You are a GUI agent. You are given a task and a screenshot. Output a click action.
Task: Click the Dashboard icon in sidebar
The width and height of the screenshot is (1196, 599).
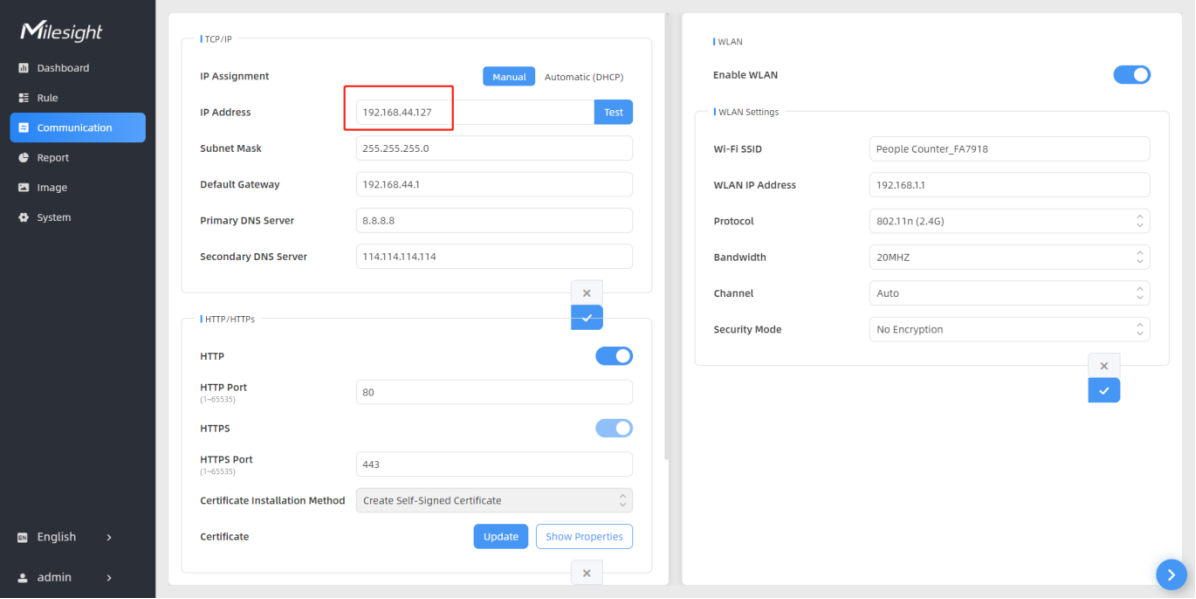[24, 68]
